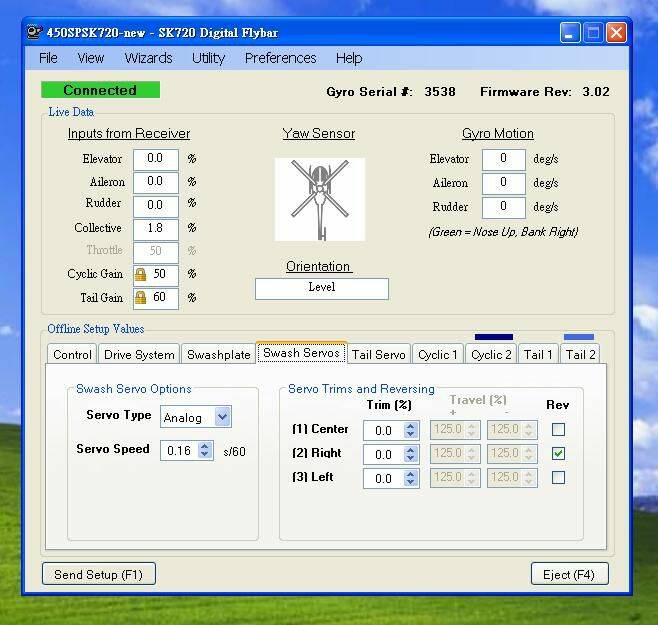Click the (3) Left trim value field
The height and width of the screenshot is (625, 658).
coord(384,478)
